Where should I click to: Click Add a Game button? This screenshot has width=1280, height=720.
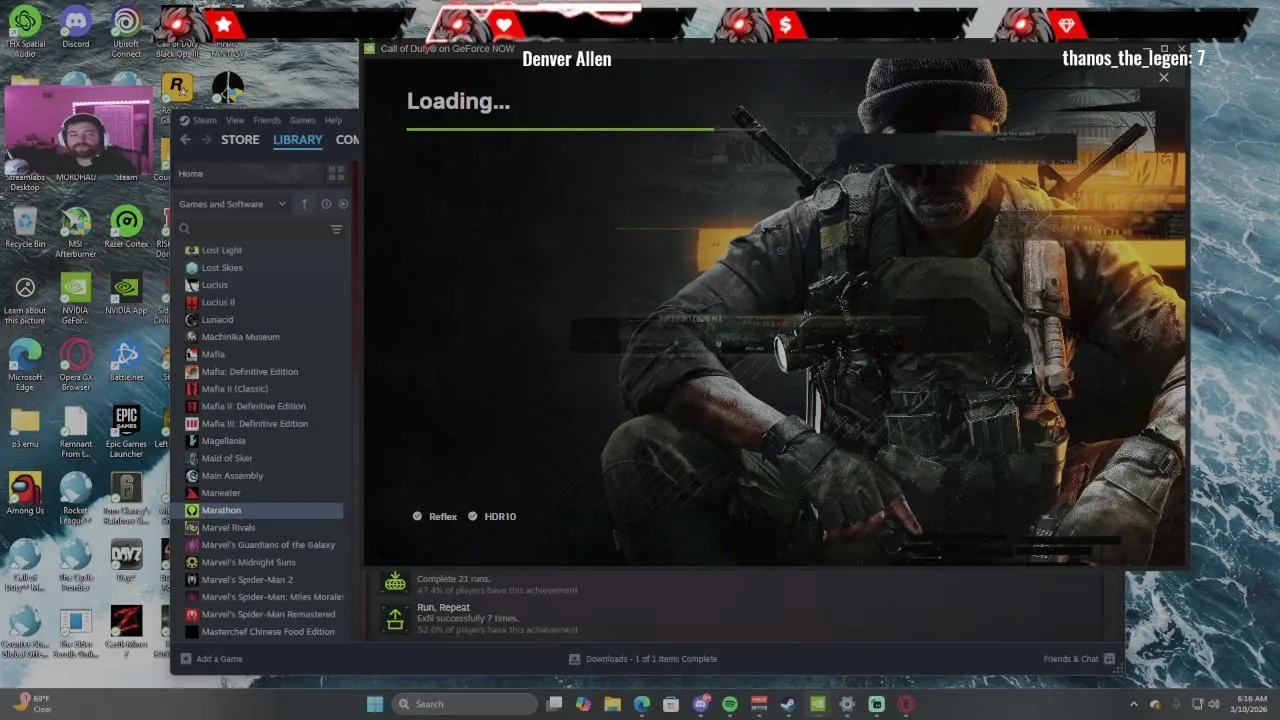coord(212,659)
